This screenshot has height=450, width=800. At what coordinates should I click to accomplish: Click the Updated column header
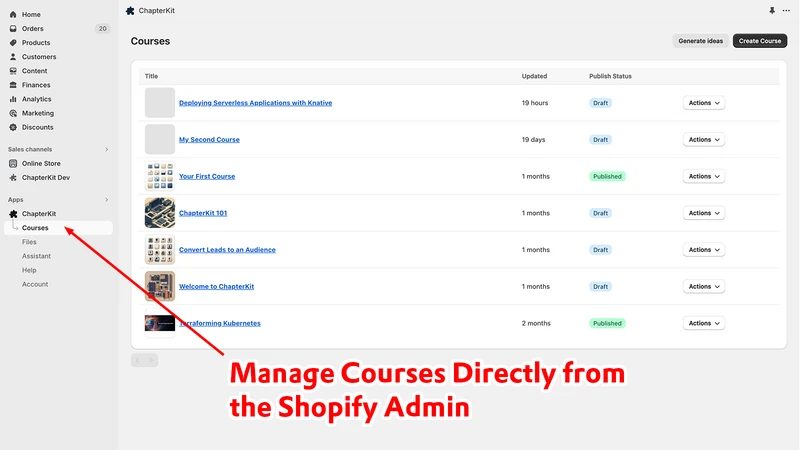point(534,77)
